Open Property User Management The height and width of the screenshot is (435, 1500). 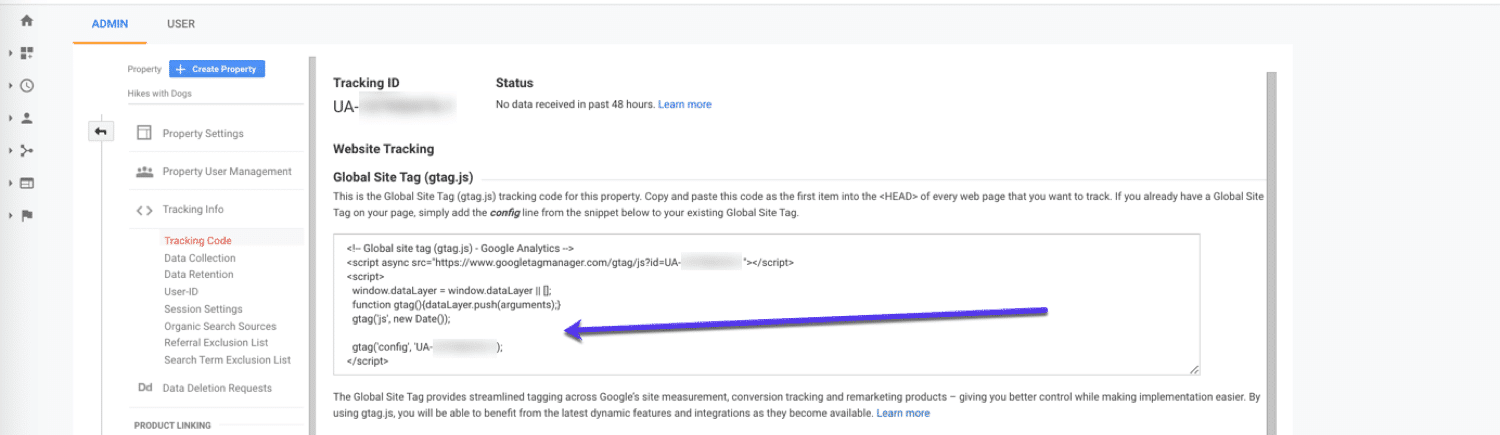point(226,172)
